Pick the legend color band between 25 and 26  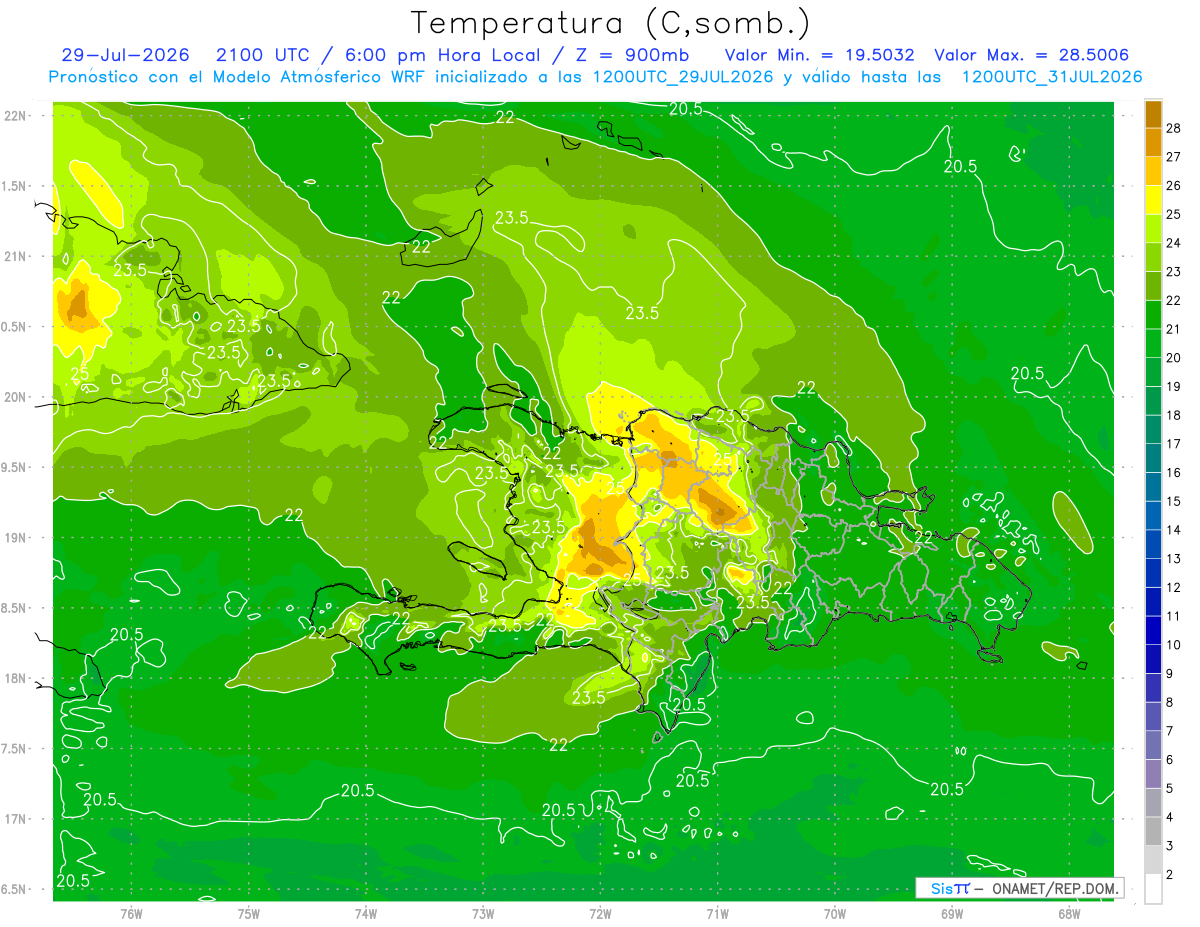point(1153,200)
